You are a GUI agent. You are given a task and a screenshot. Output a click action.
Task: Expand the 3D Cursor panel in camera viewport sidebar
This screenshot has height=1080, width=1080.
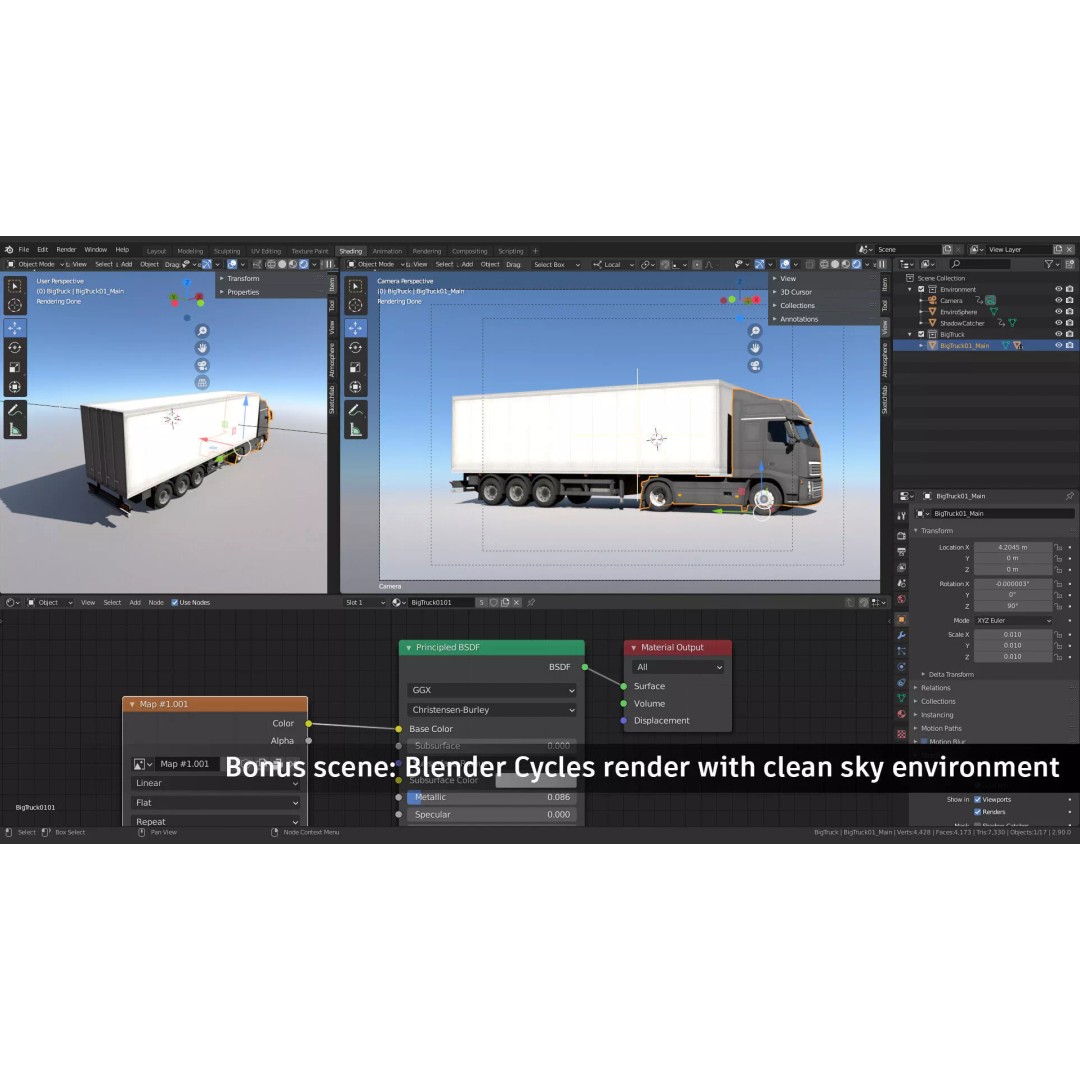[795, 292]
